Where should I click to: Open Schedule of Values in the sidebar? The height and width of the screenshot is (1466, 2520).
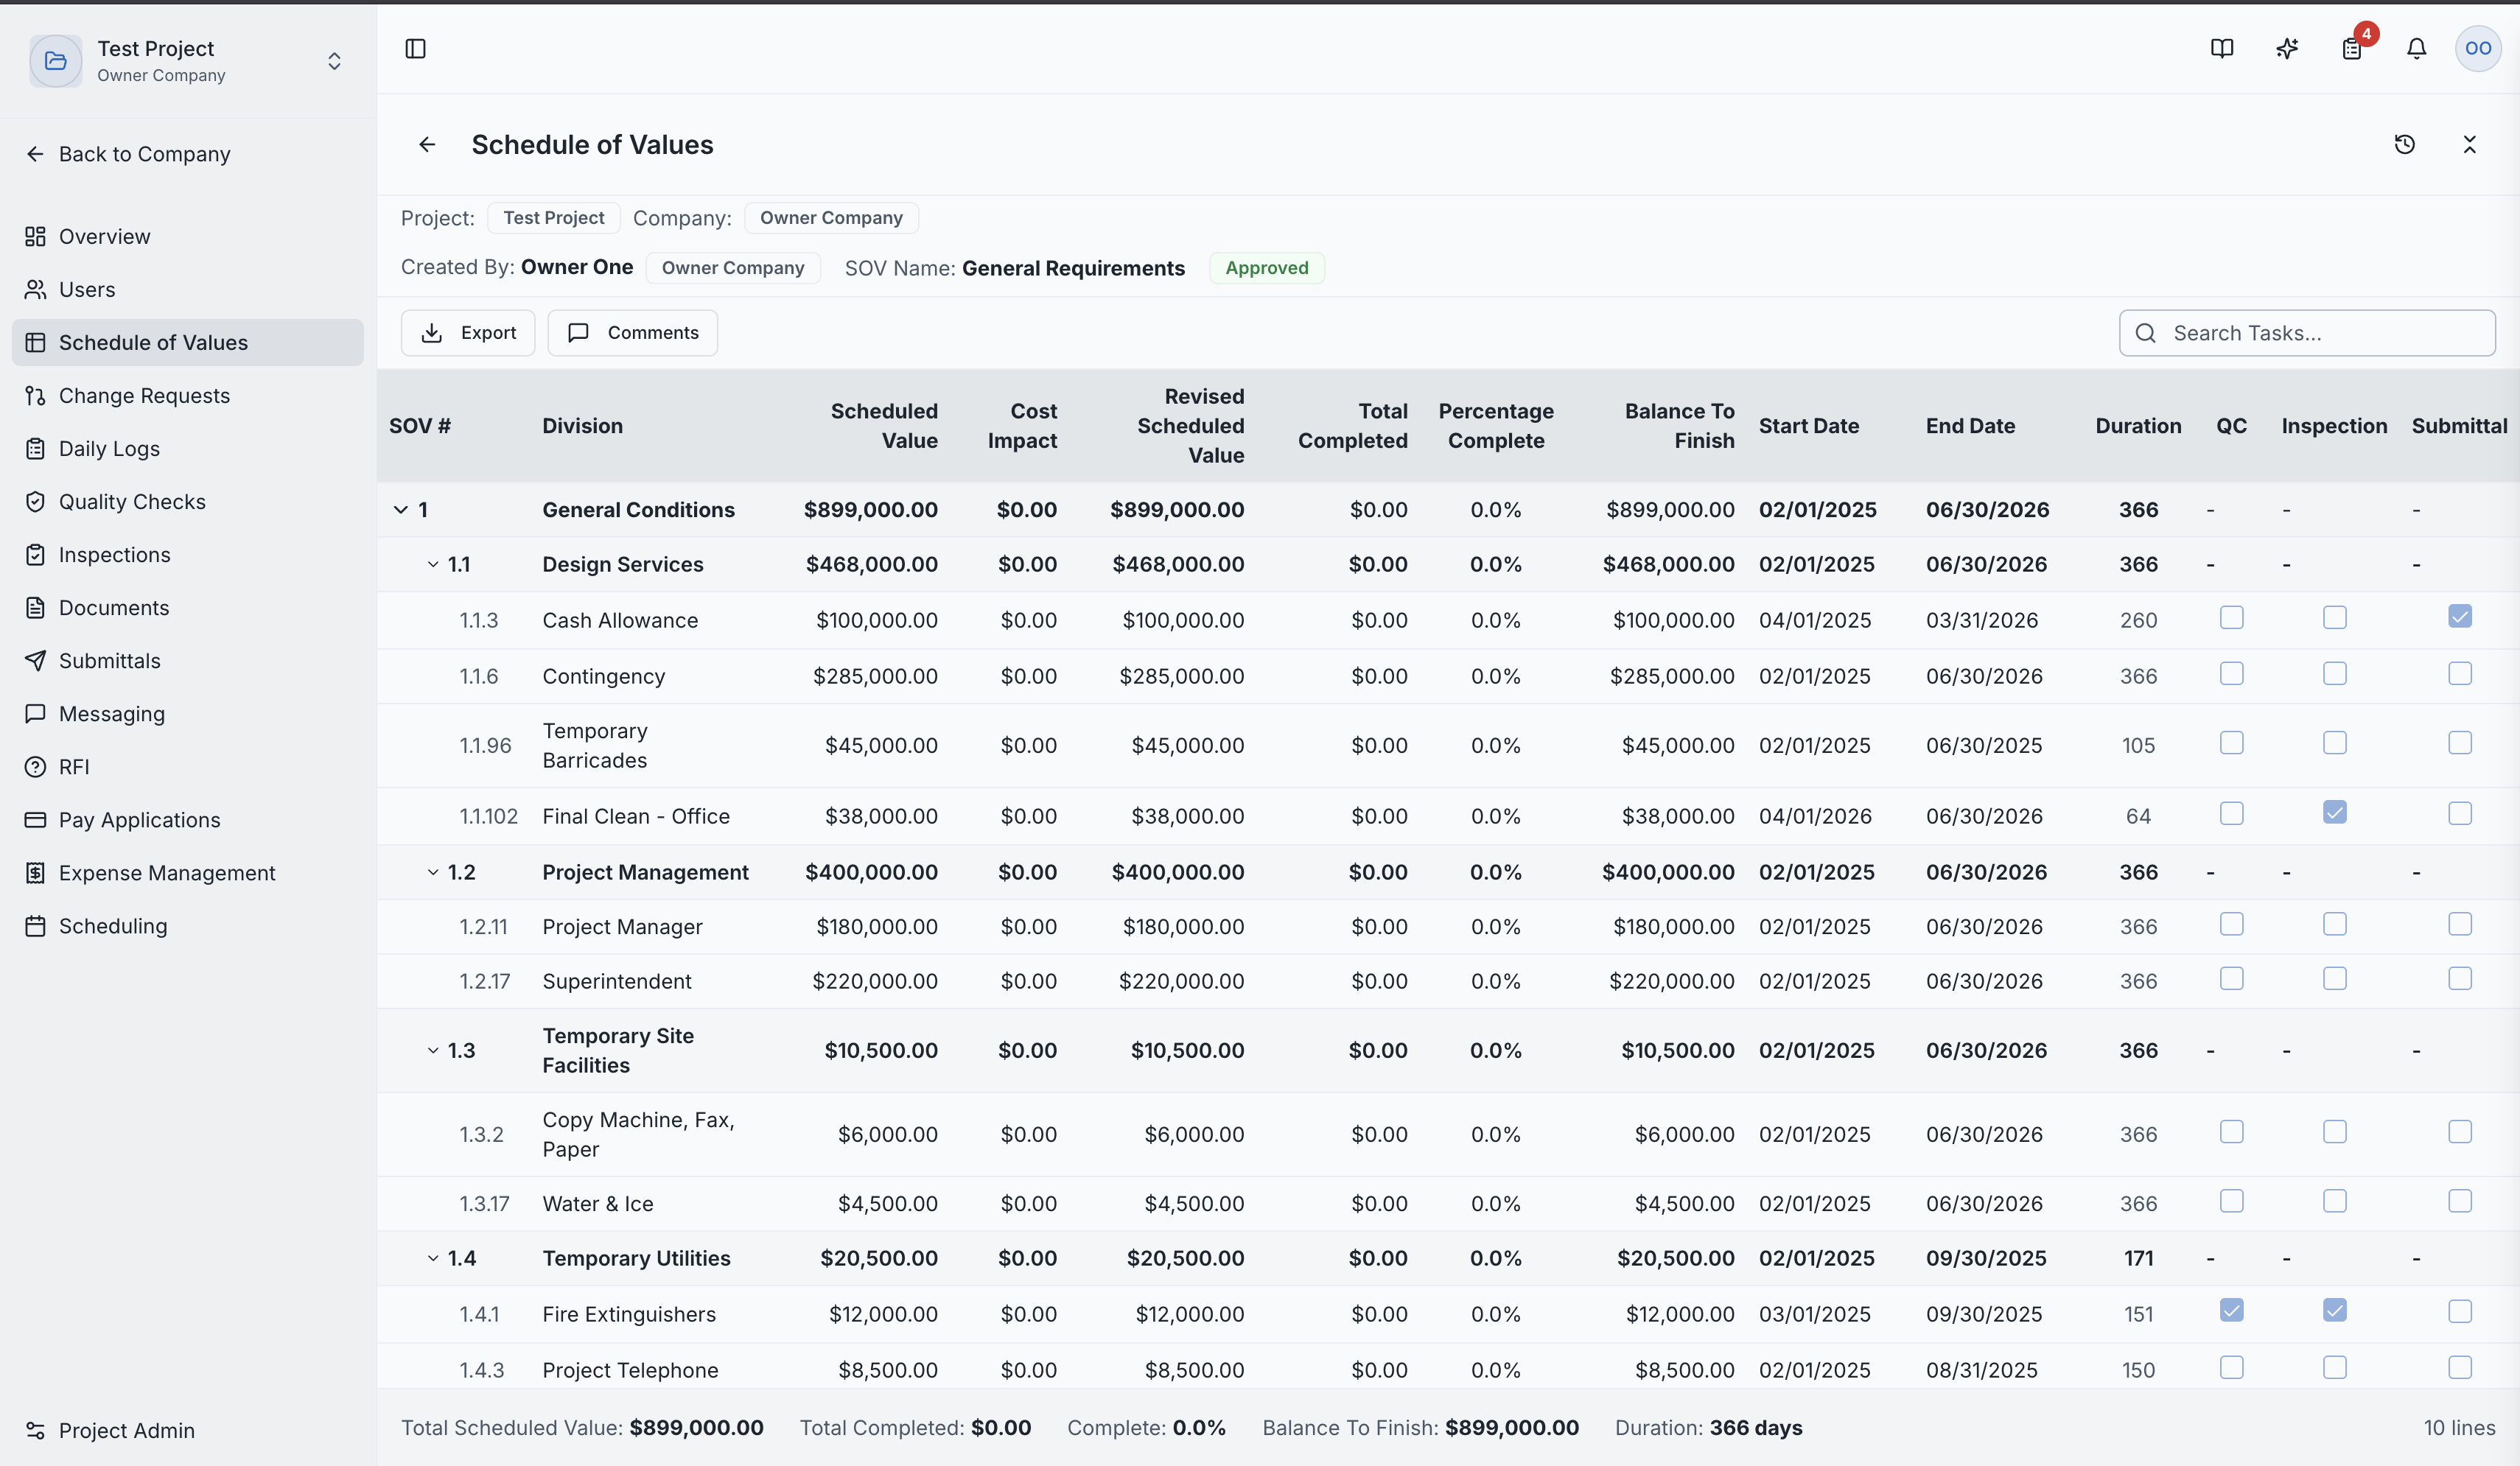point(188,343)
